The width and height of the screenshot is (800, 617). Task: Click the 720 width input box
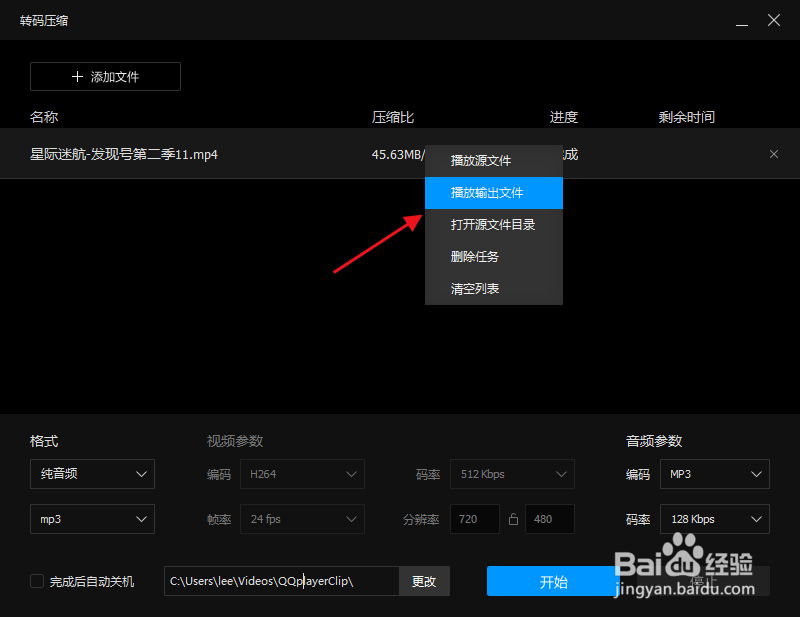pyautogui.click(x=474, y=519)
